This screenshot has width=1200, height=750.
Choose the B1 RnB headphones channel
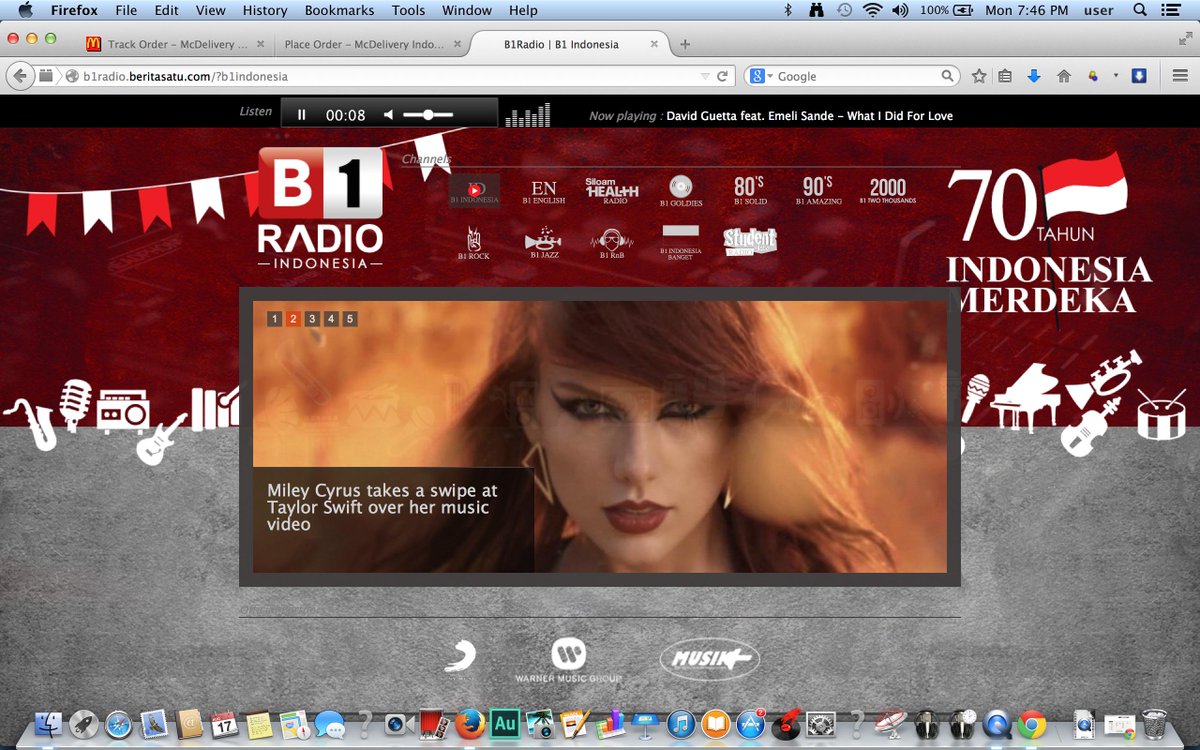[x=611, y=244]
